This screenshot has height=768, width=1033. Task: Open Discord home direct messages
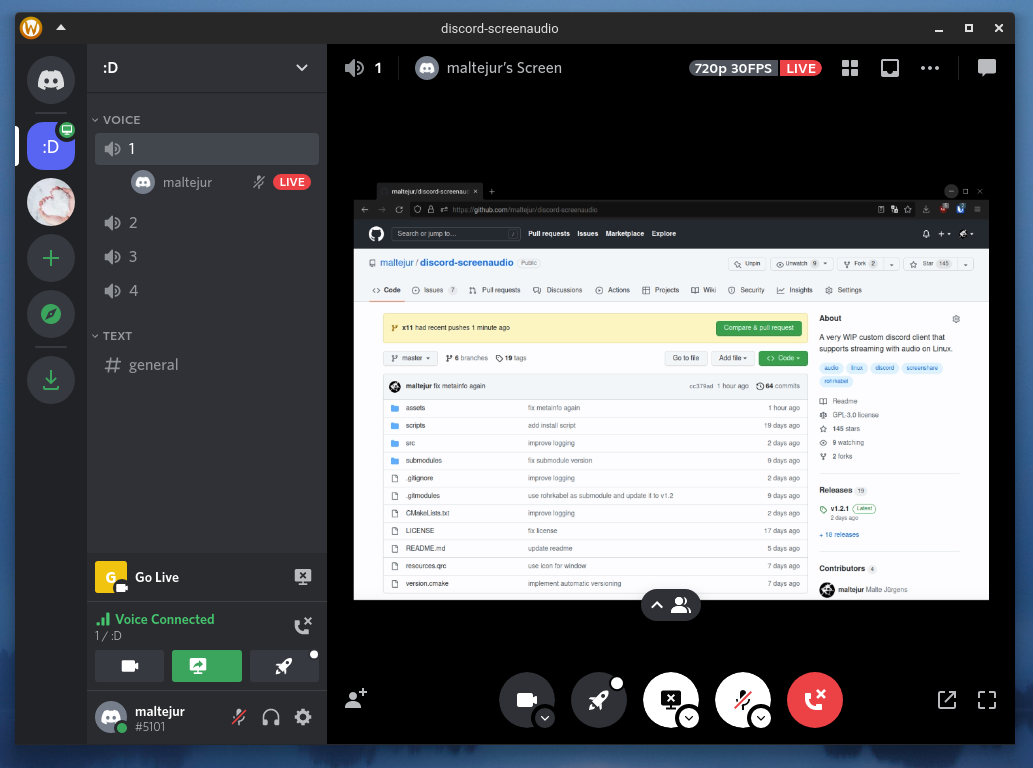51,80
